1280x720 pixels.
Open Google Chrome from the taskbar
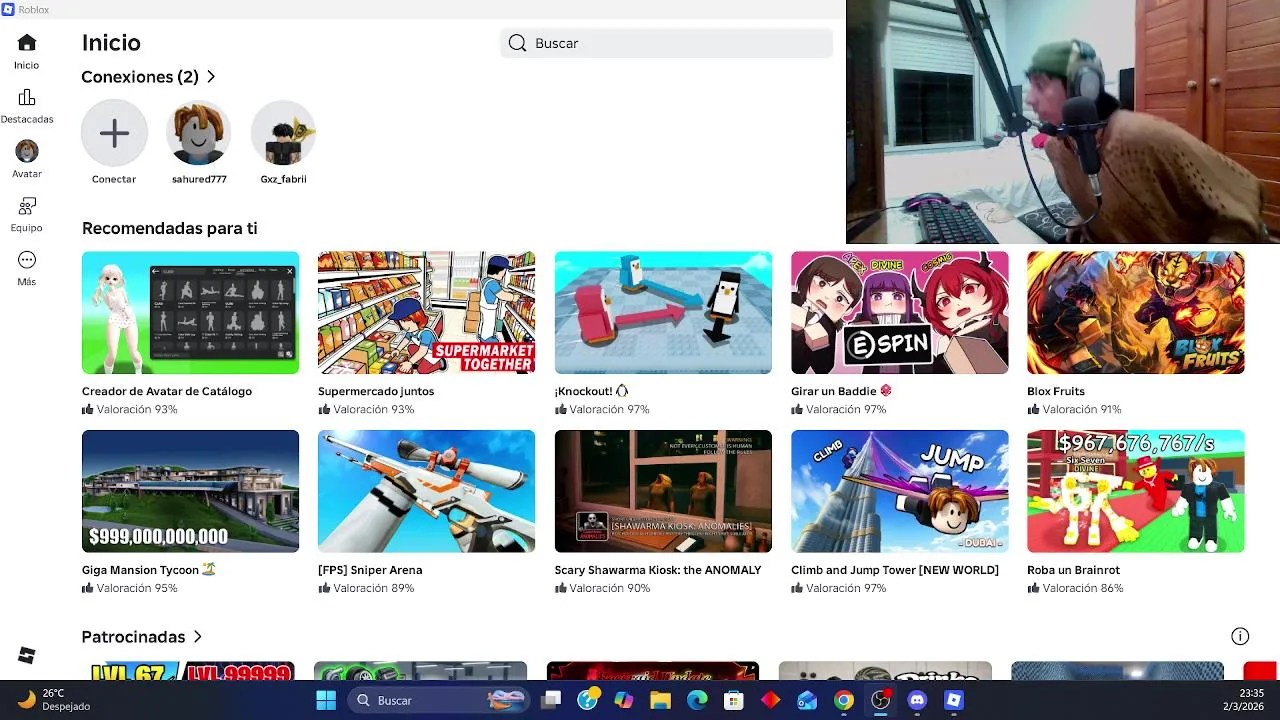(844, 700)
